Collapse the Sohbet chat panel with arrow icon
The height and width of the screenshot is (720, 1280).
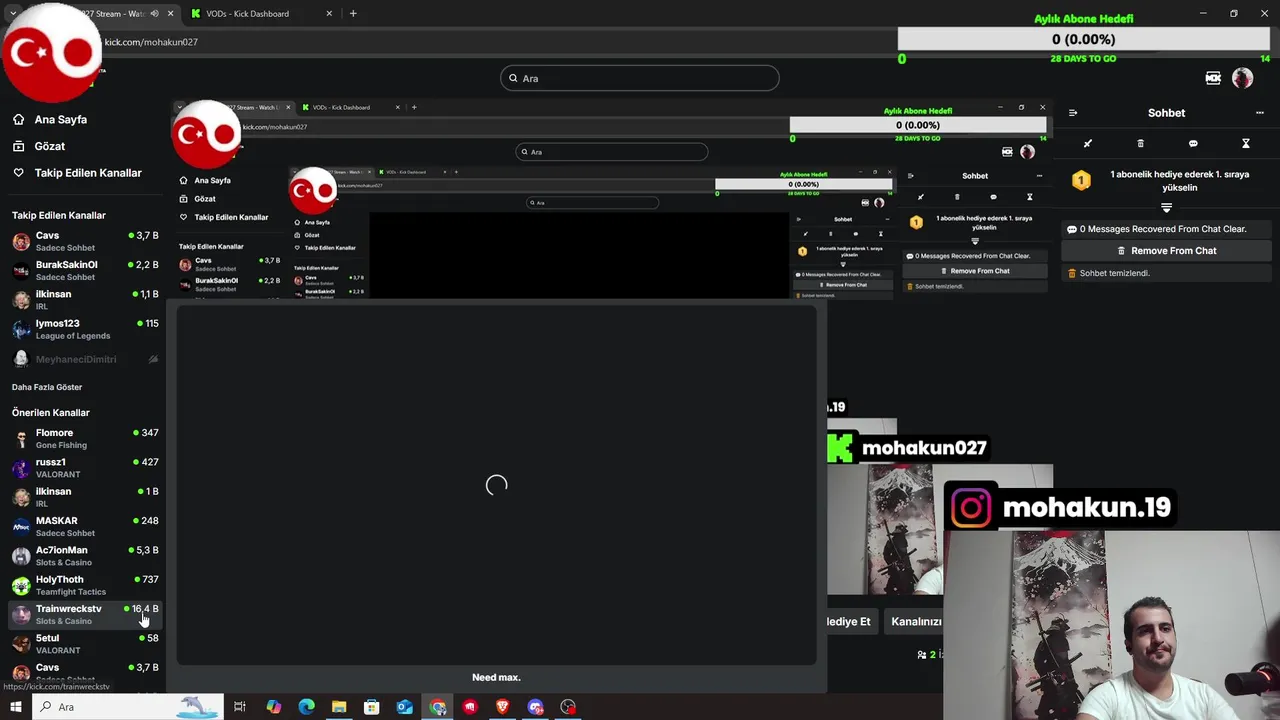click(x=1072, y=113)
